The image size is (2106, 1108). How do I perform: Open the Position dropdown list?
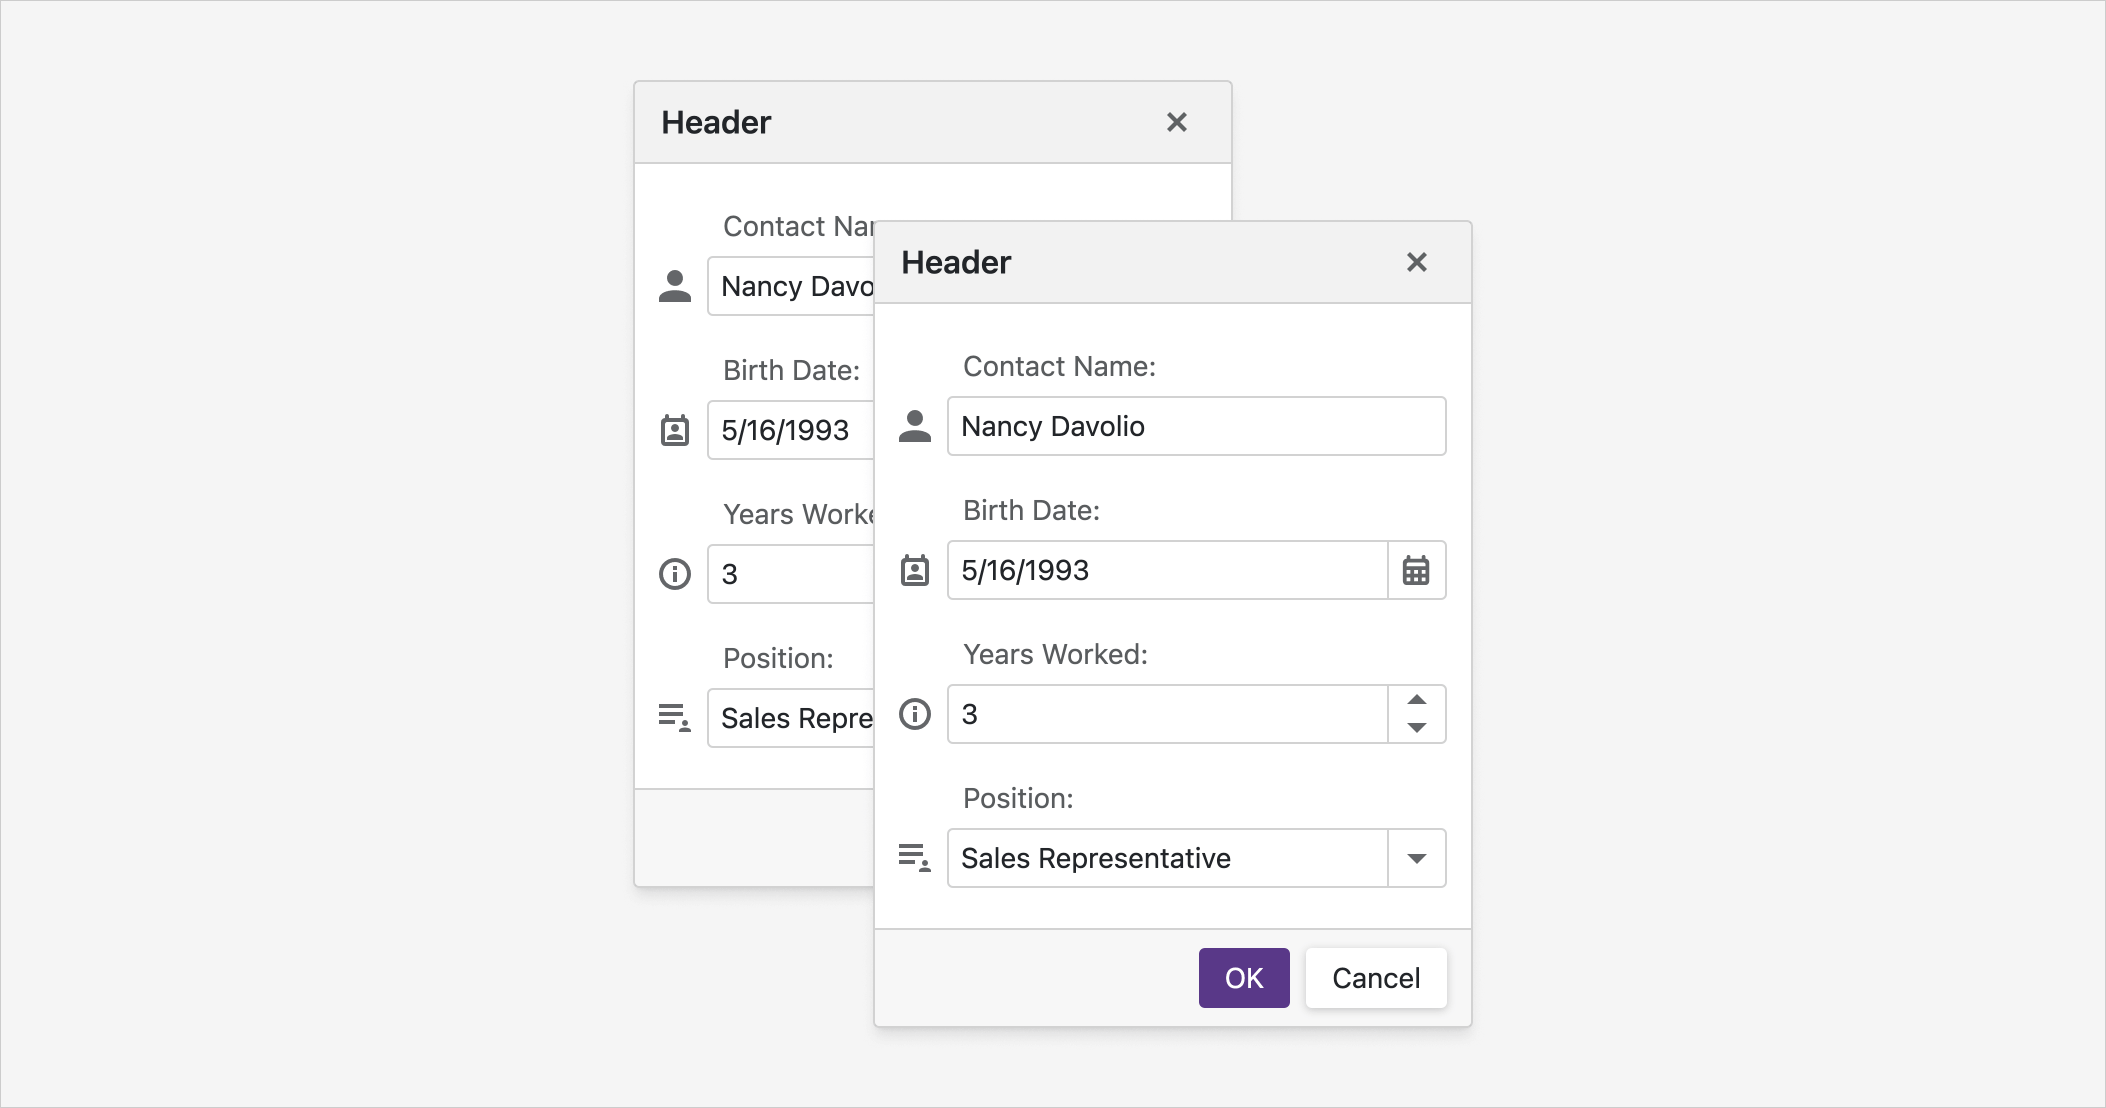[1416, 857]
